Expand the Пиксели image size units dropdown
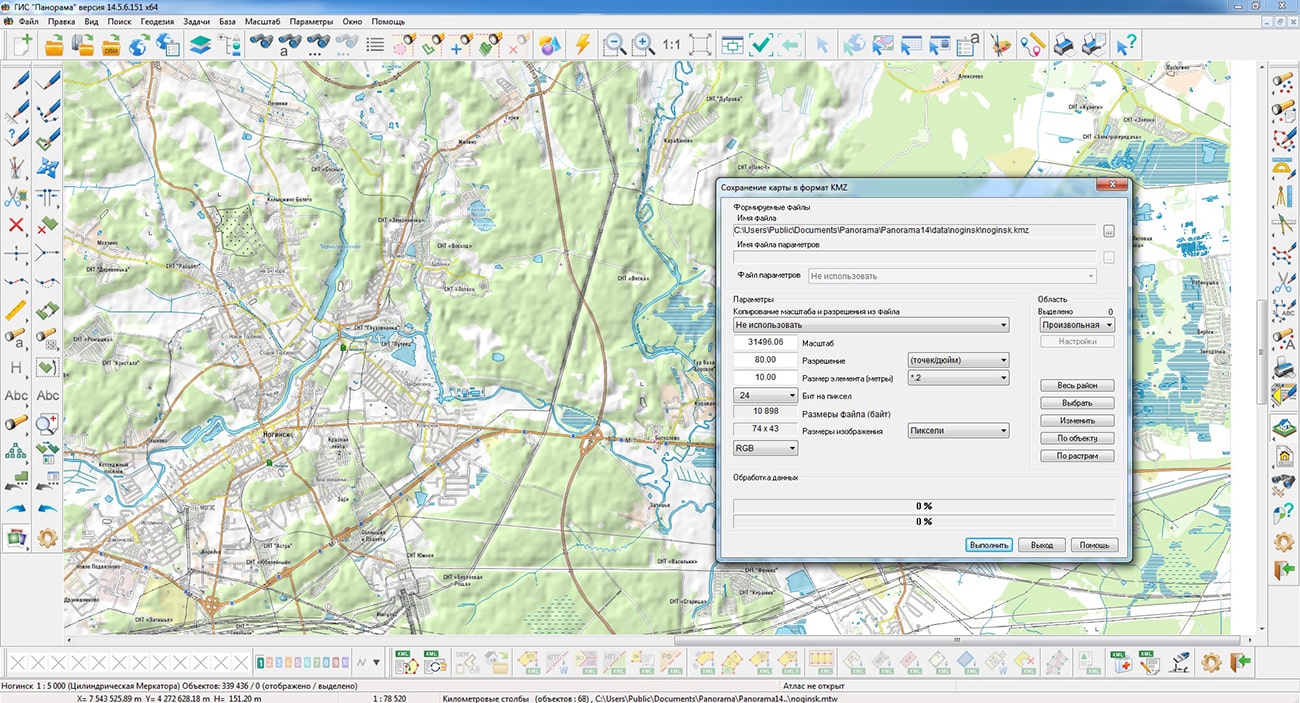 pyautogui.click(x=957, y=431)
